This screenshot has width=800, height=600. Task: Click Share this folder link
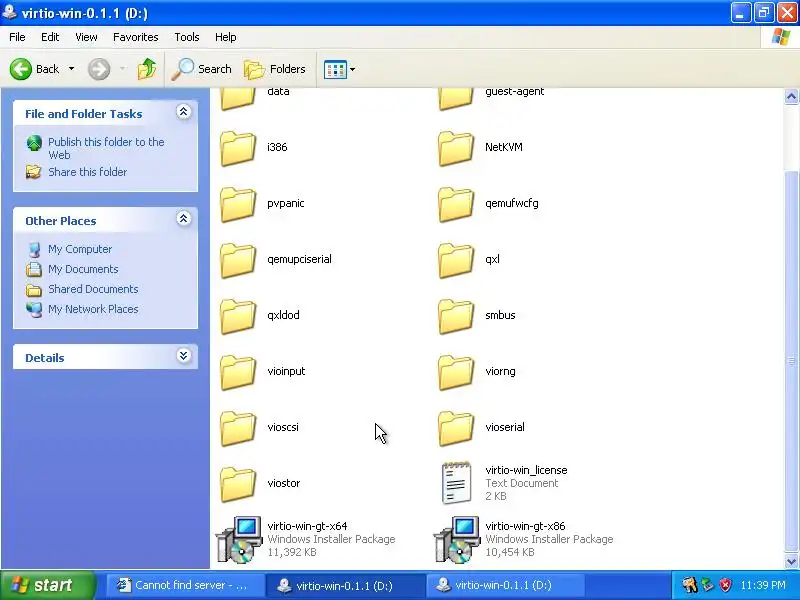[x=88, y=172]
